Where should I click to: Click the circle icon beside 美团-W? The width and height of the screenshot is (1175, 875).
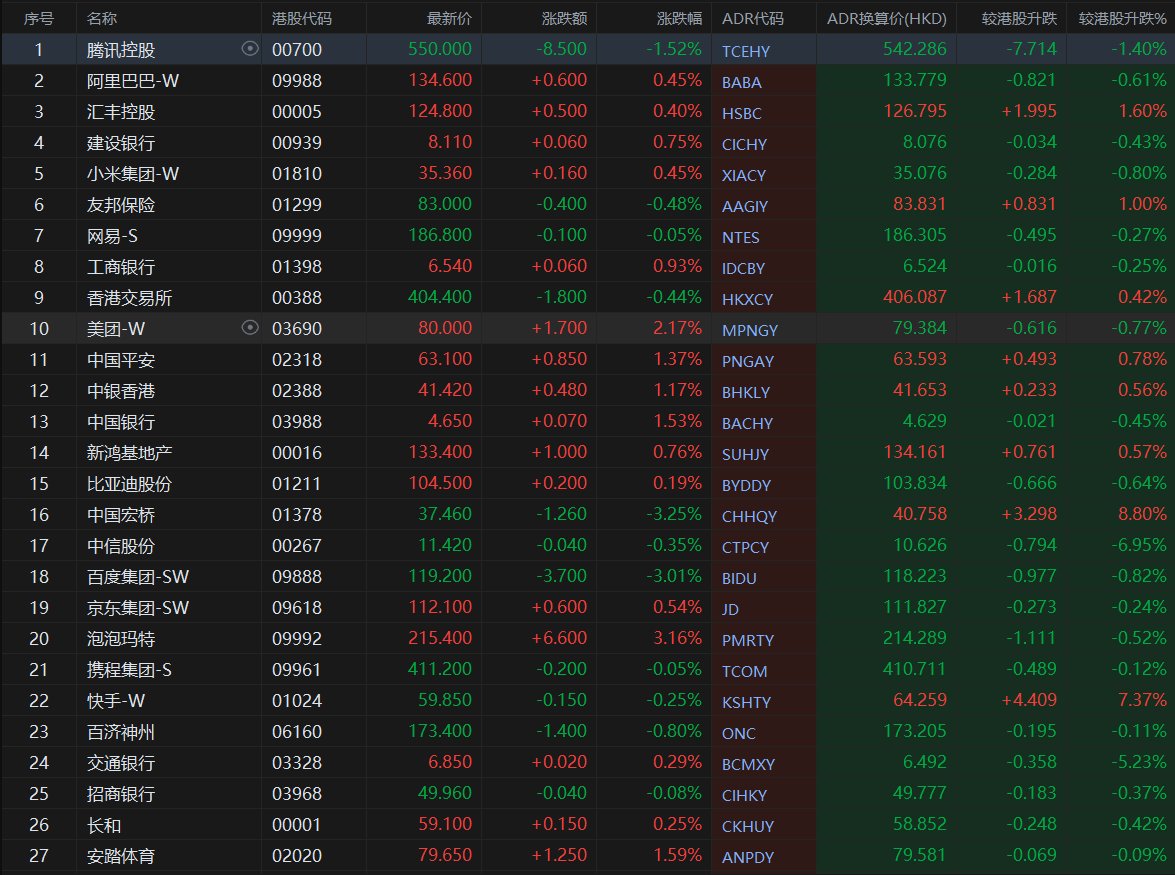click(250, 327)
